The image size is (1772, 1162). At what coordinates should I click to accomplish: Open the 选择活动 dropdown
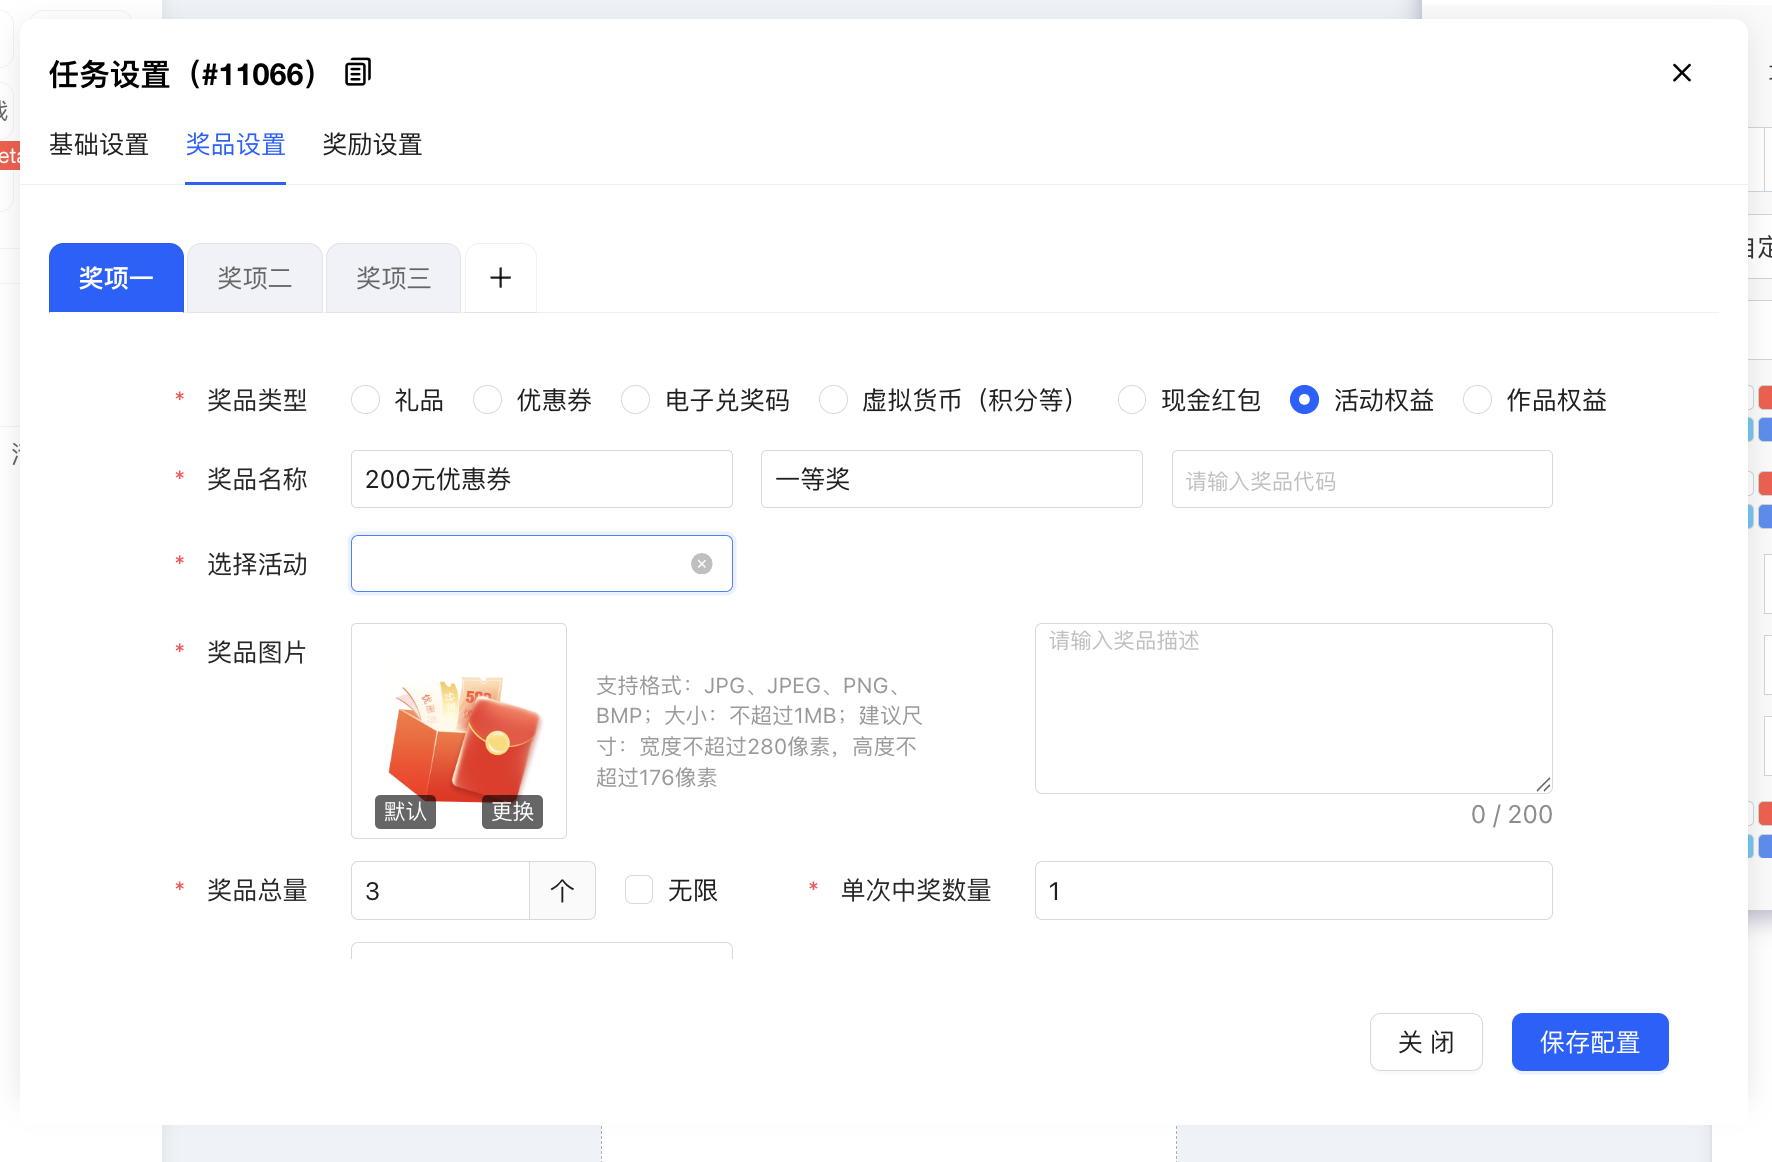pyautogui.click(x=520, y=564)
